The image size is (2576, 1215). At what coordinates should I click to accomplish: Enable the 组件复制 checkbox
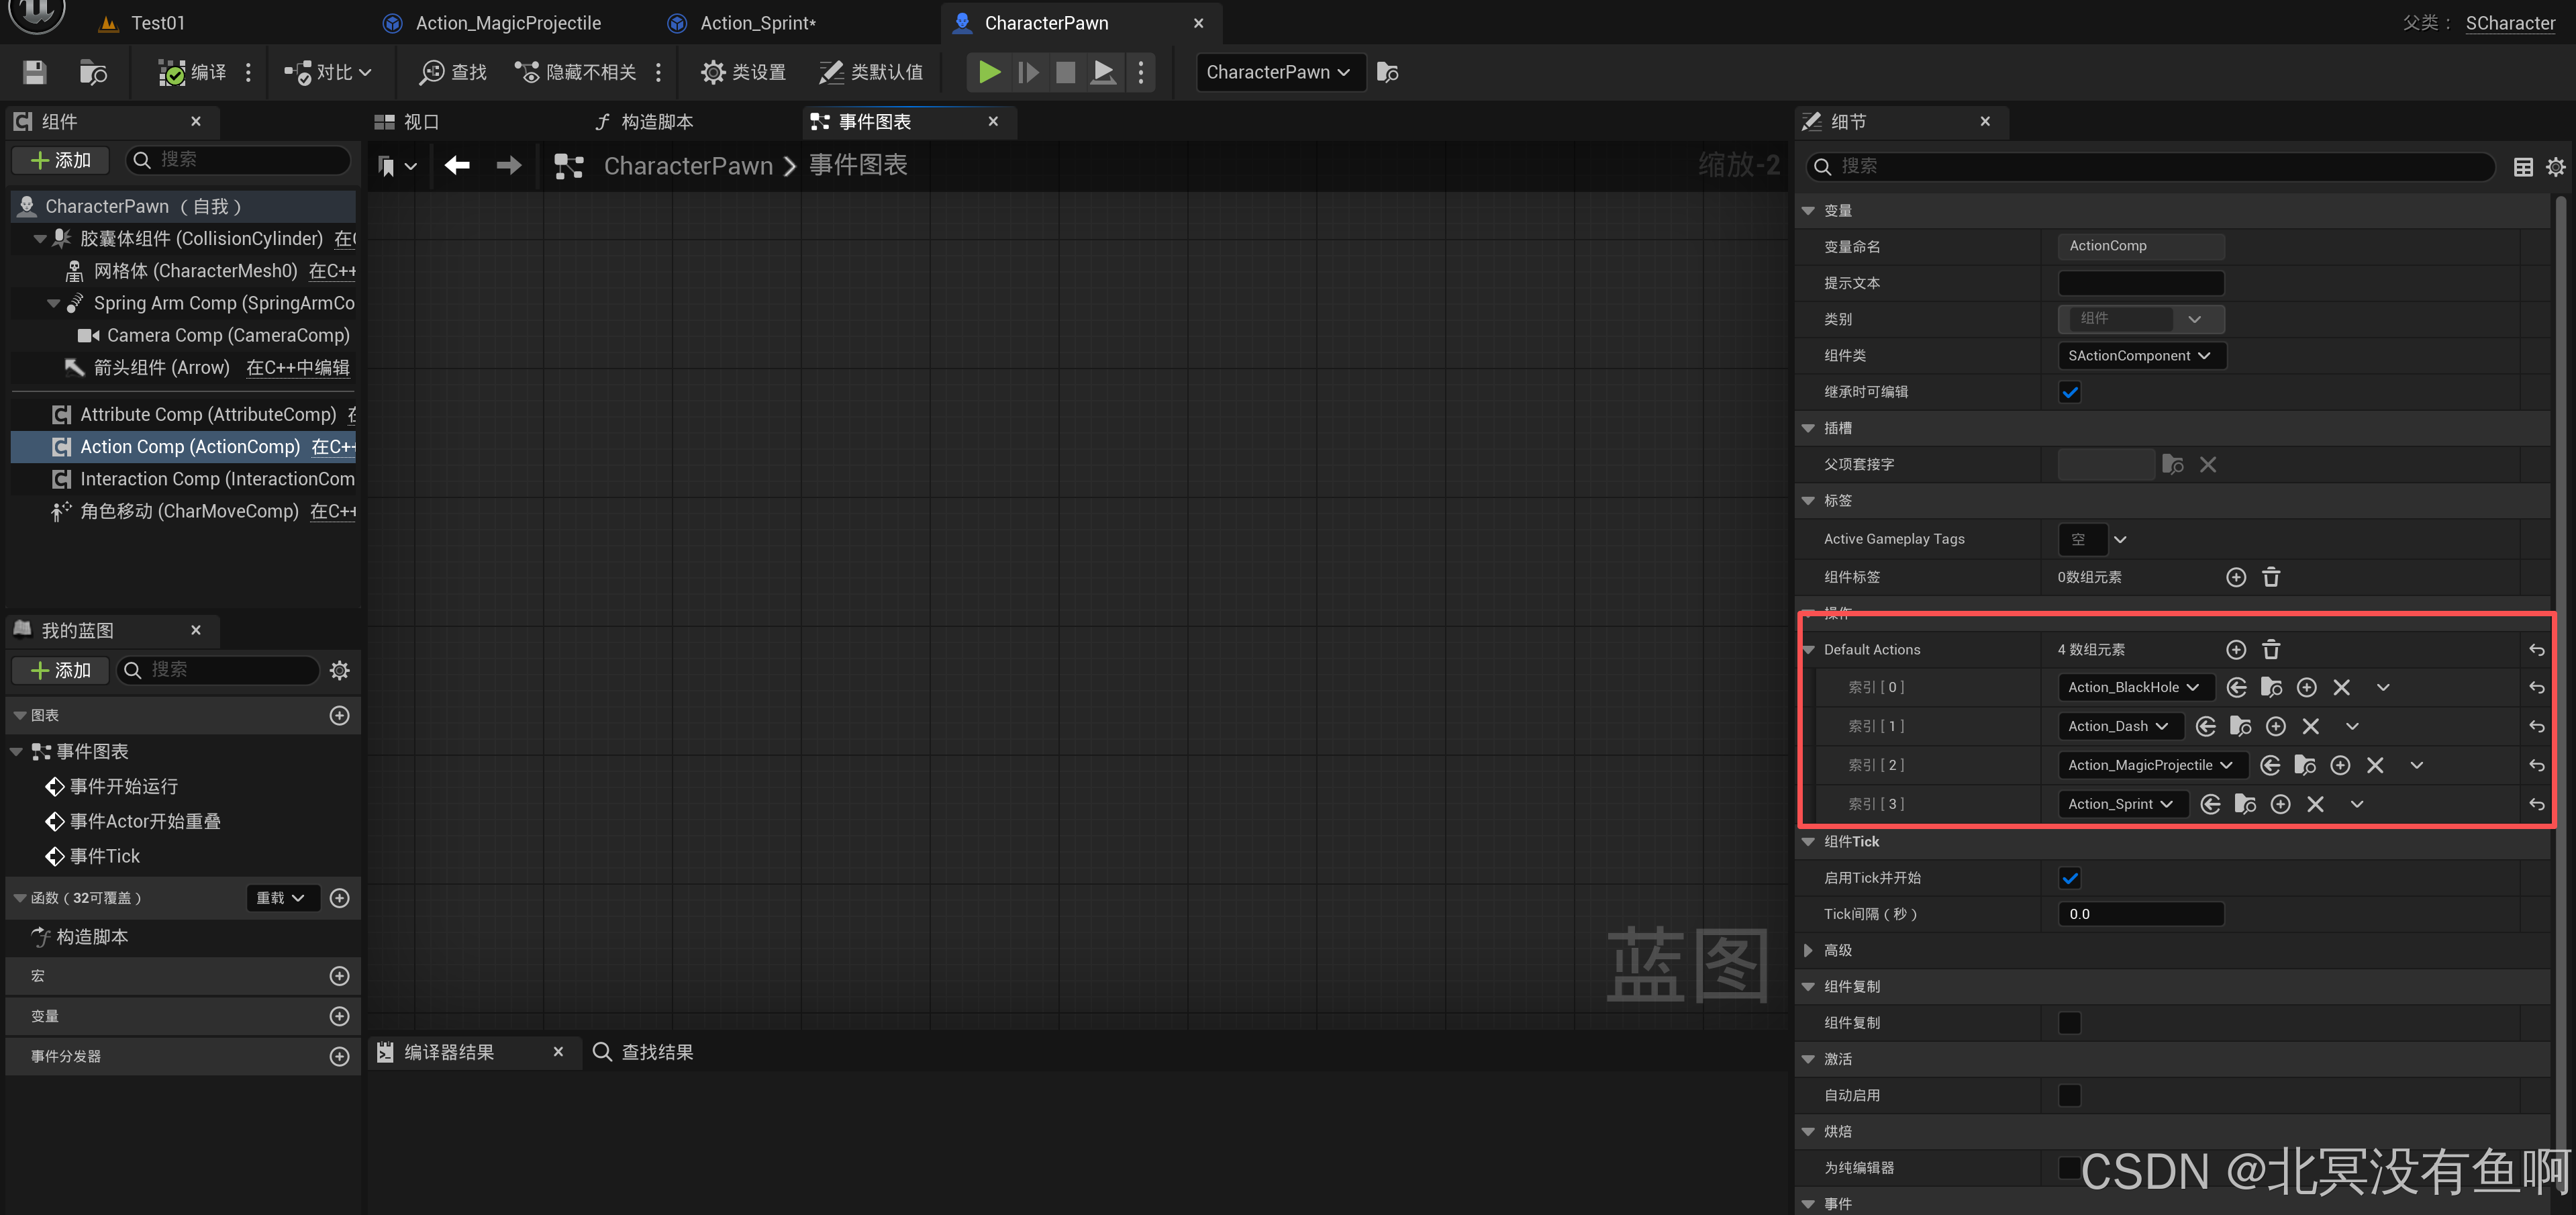tap(2069, 1023)
